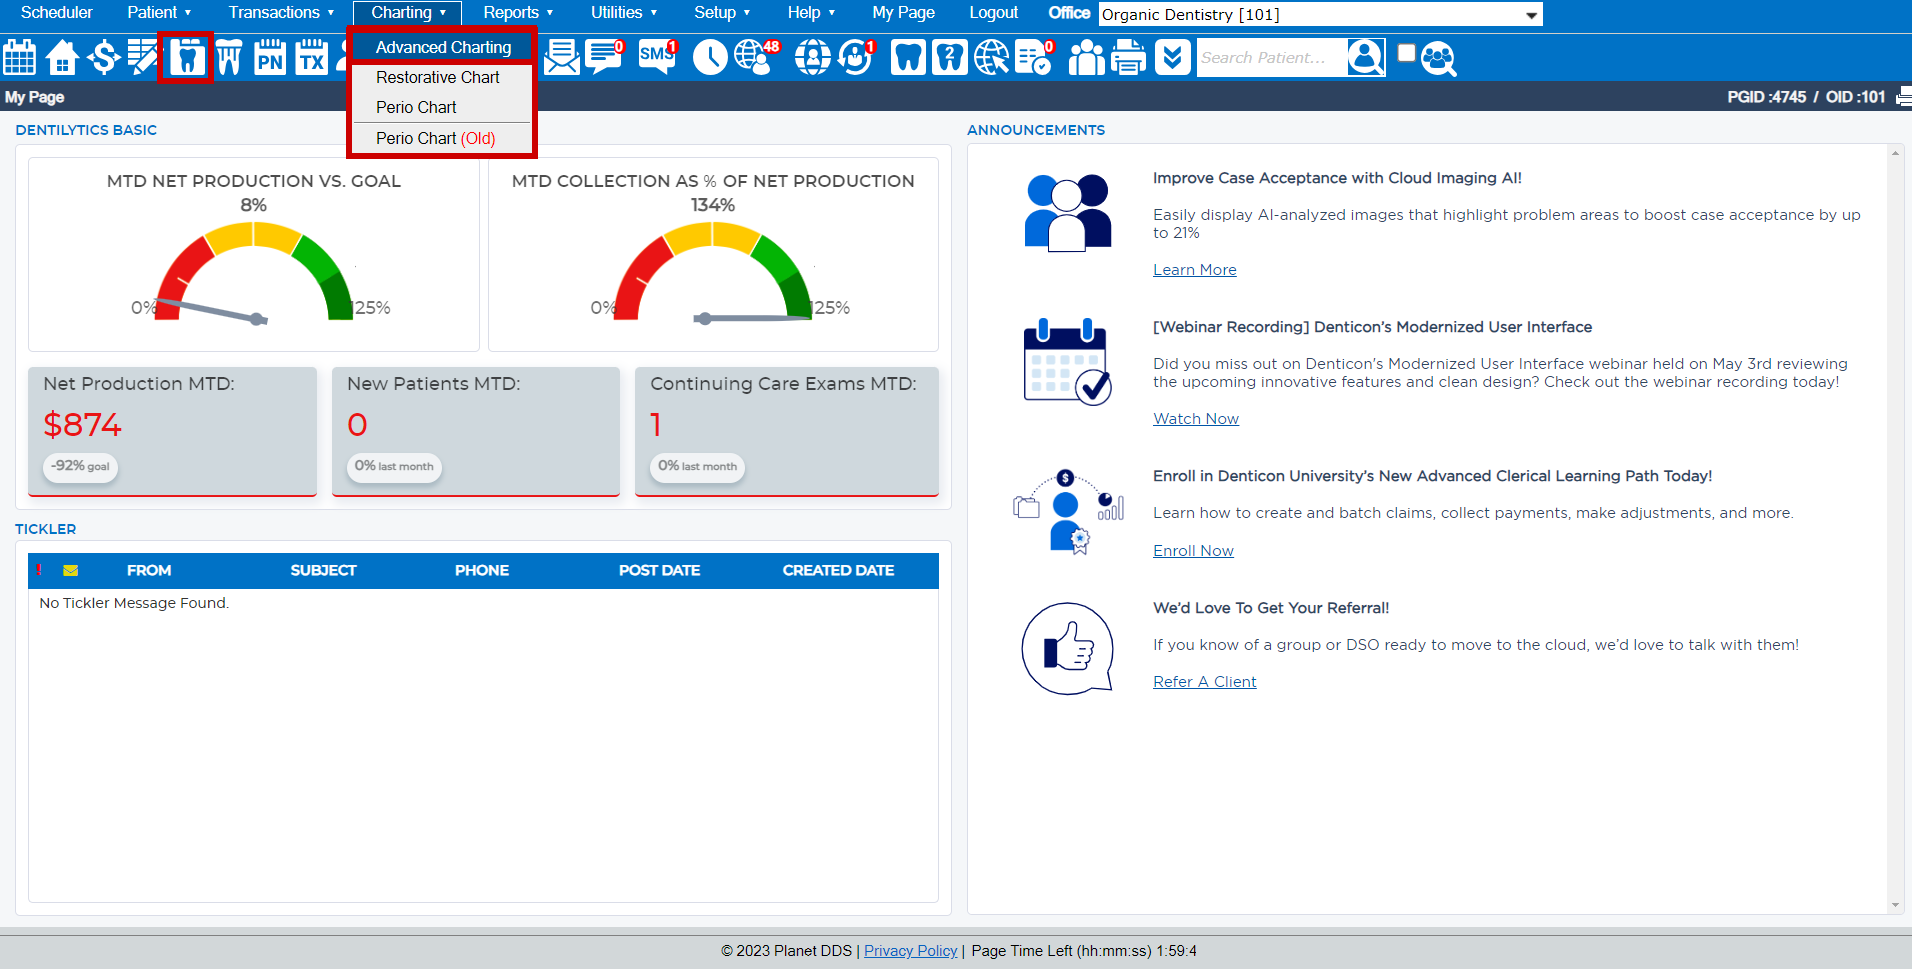Viewport: 1912px width, 969px height.
Task: Click the Watch Now webinar link
Action: [1195, 418]
